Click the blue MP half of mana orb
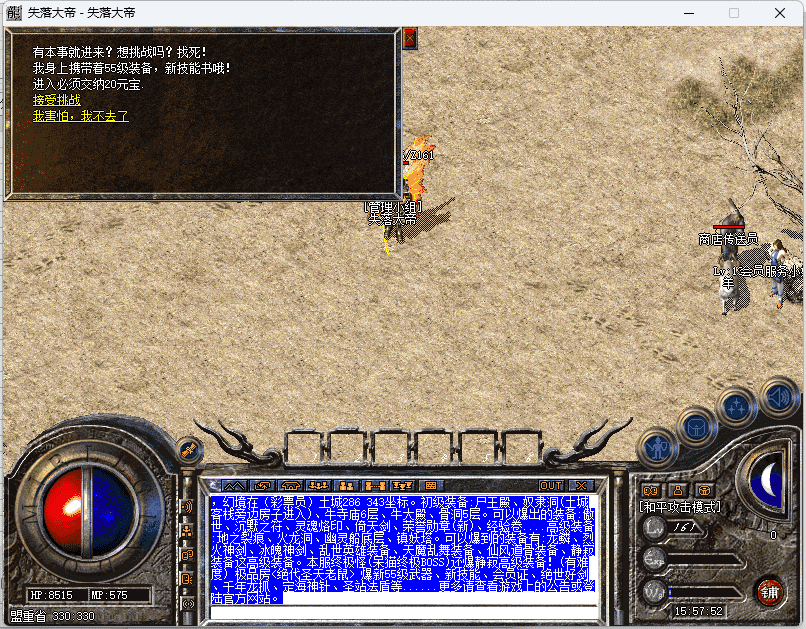Viewport: 806px width, 629px height. (x=113, y=513)
